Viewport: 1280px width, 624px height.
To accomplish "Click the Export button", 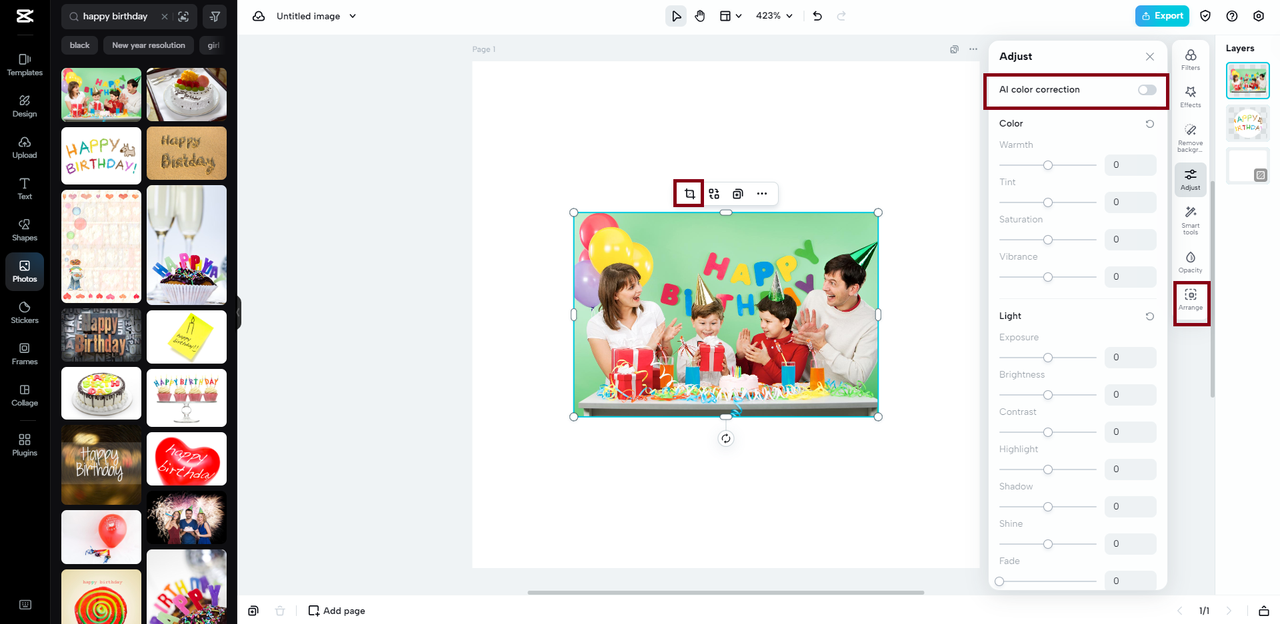I will click(1162, 16).
